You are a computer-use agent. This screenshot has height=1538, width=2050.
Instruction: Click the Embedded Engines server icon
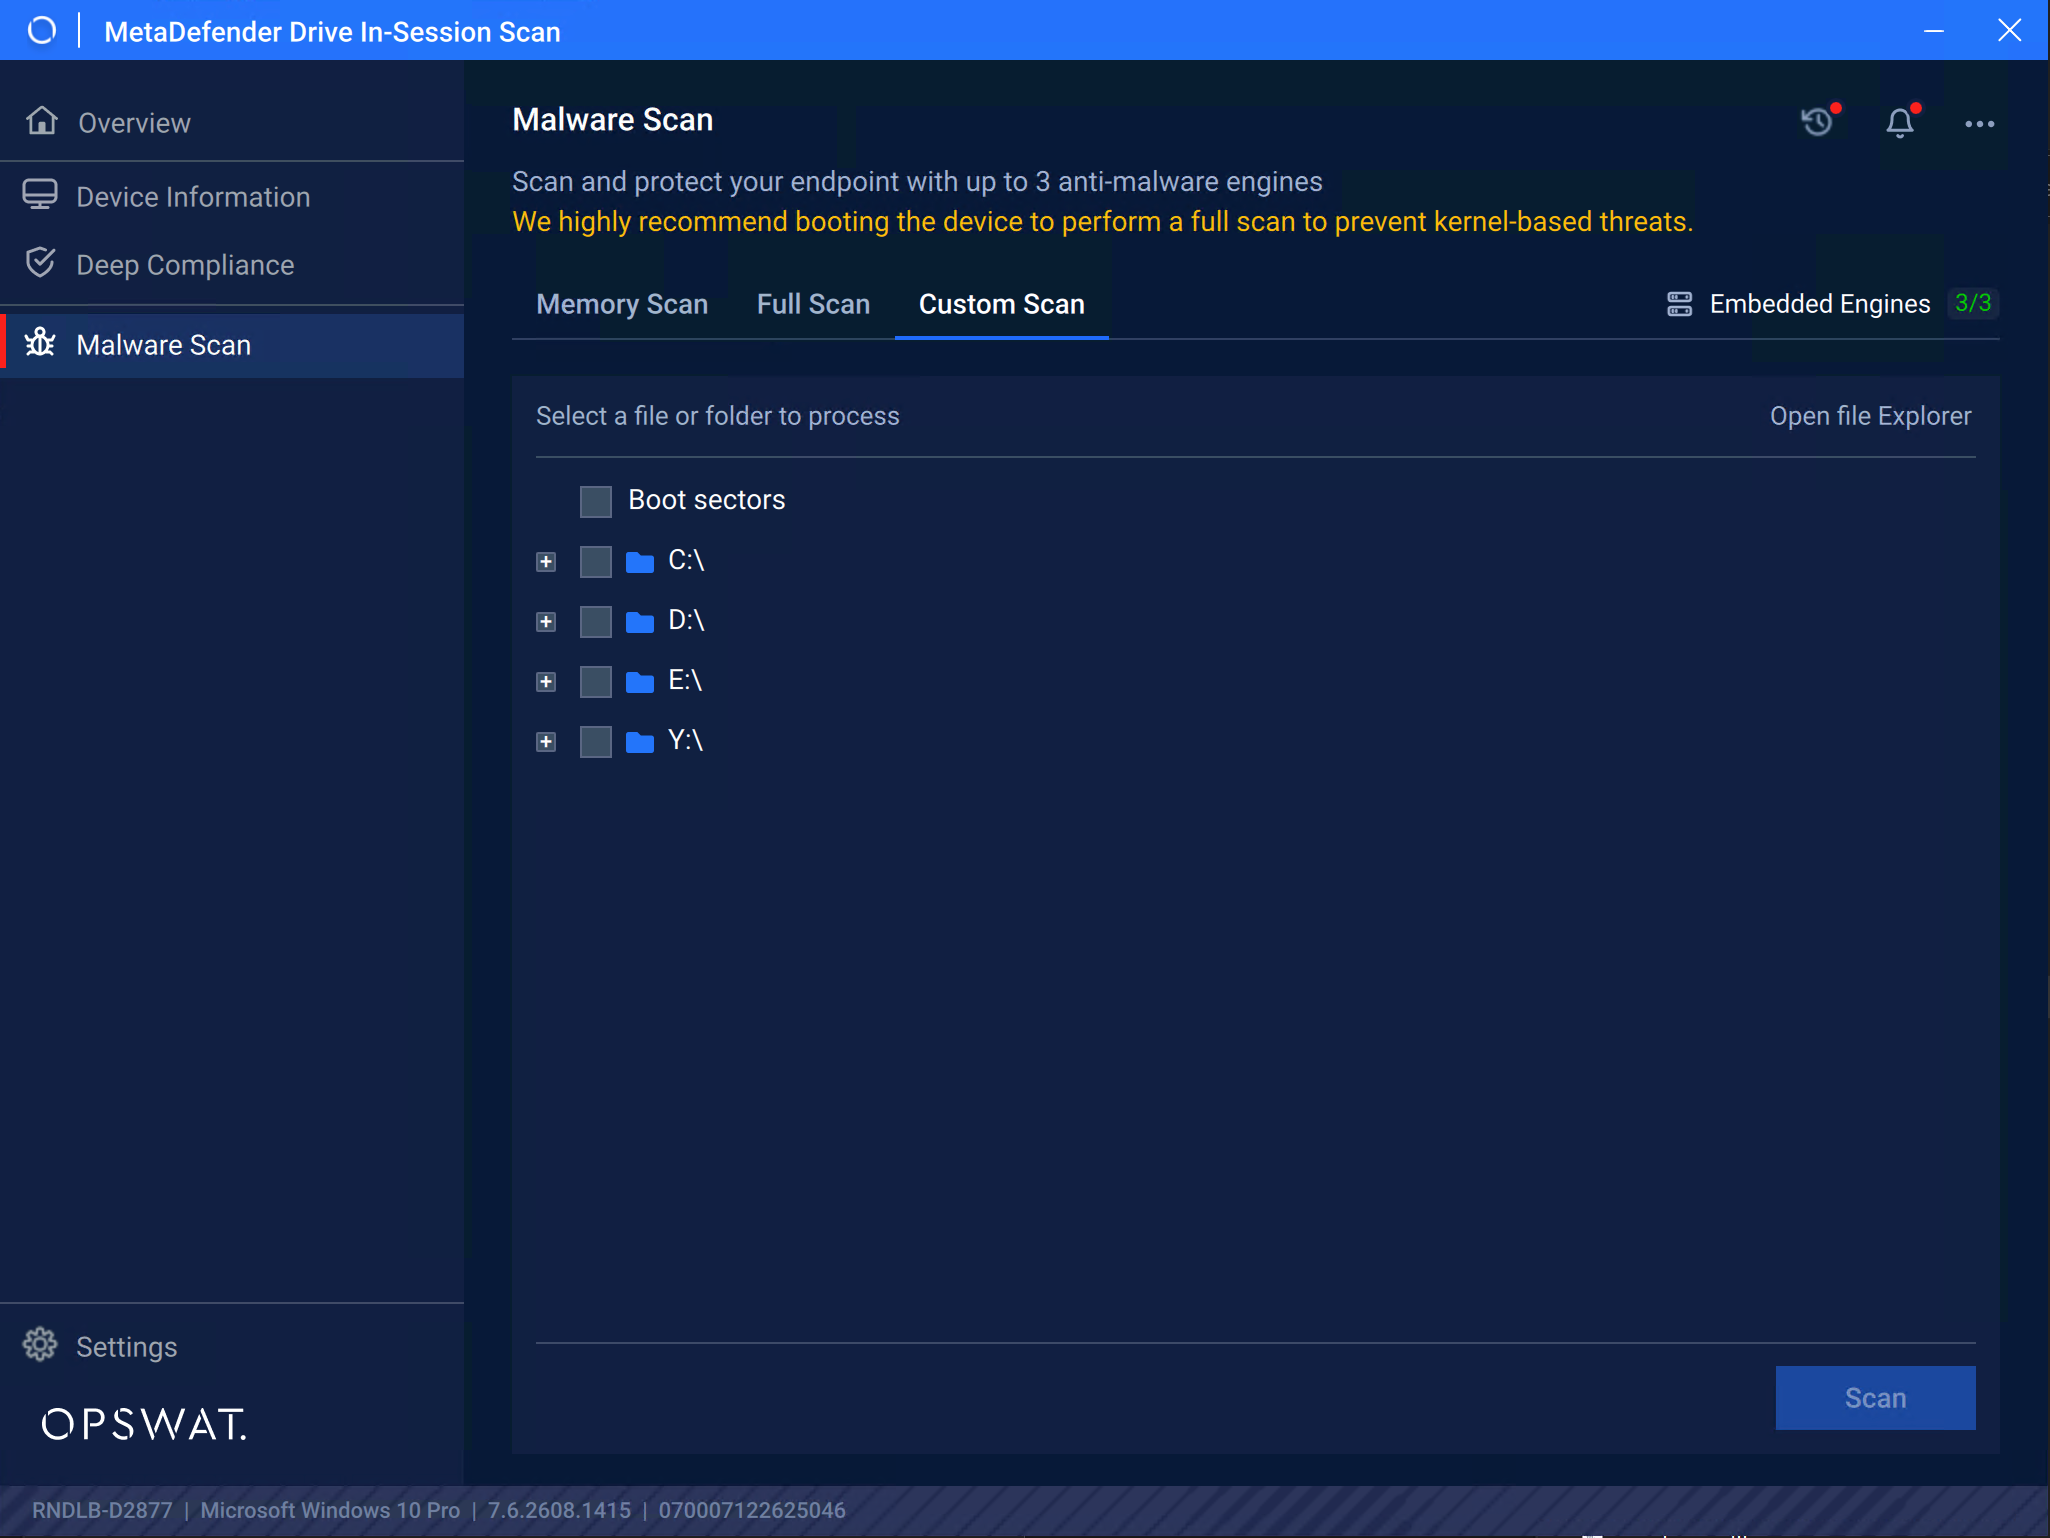pyautogui.click(x=1679, y=304)
